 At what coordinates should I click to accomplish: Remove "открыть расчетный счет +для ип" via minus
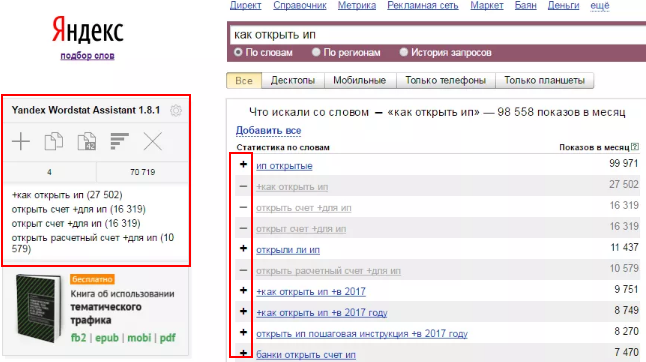pyautogui.click(x=243, y=270)
